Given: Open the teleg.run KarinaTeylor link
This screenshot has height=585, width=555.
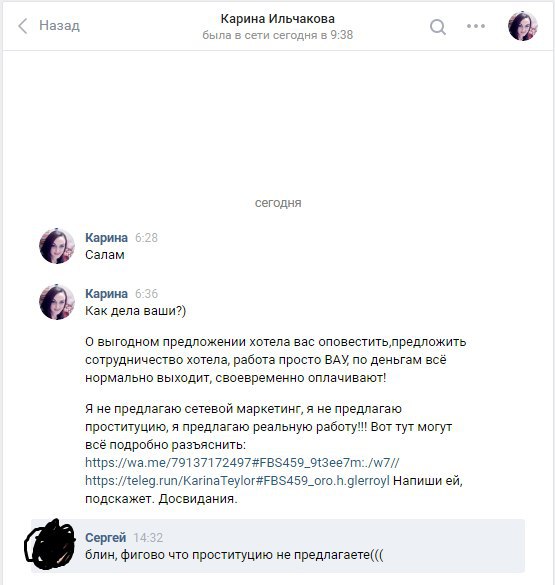Looking at the screenshot, I should pos(237,481).
